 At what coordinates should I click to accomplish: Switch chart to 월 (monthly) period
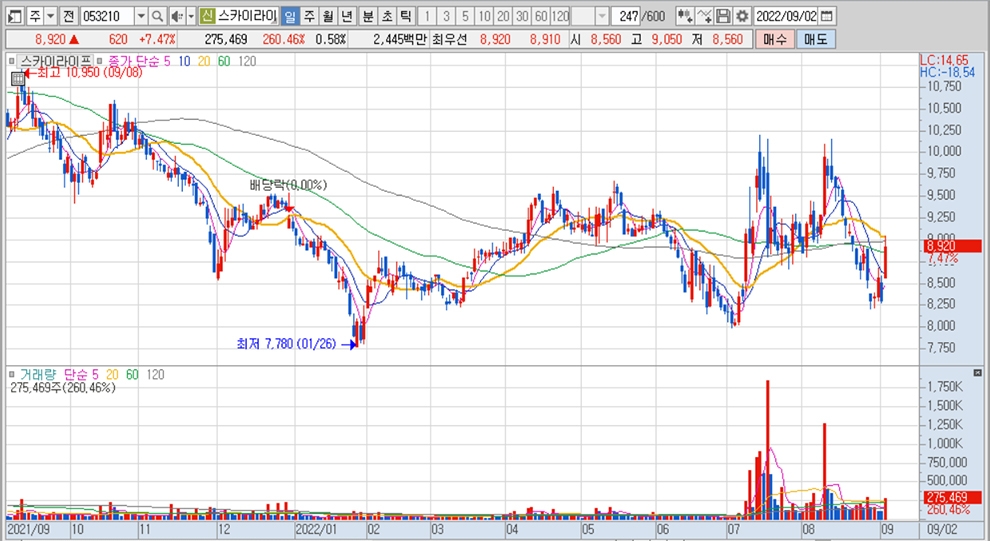click(327, 16)
